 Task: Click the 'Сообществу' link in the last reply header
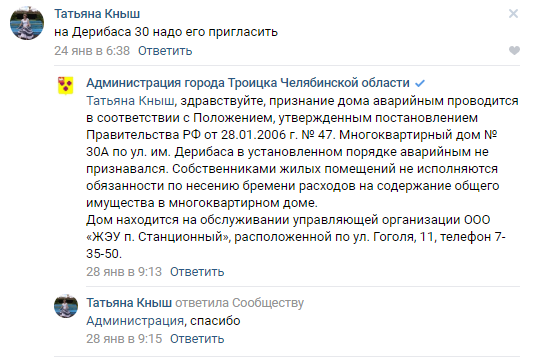pyautogui.click(x=268, y=303)
